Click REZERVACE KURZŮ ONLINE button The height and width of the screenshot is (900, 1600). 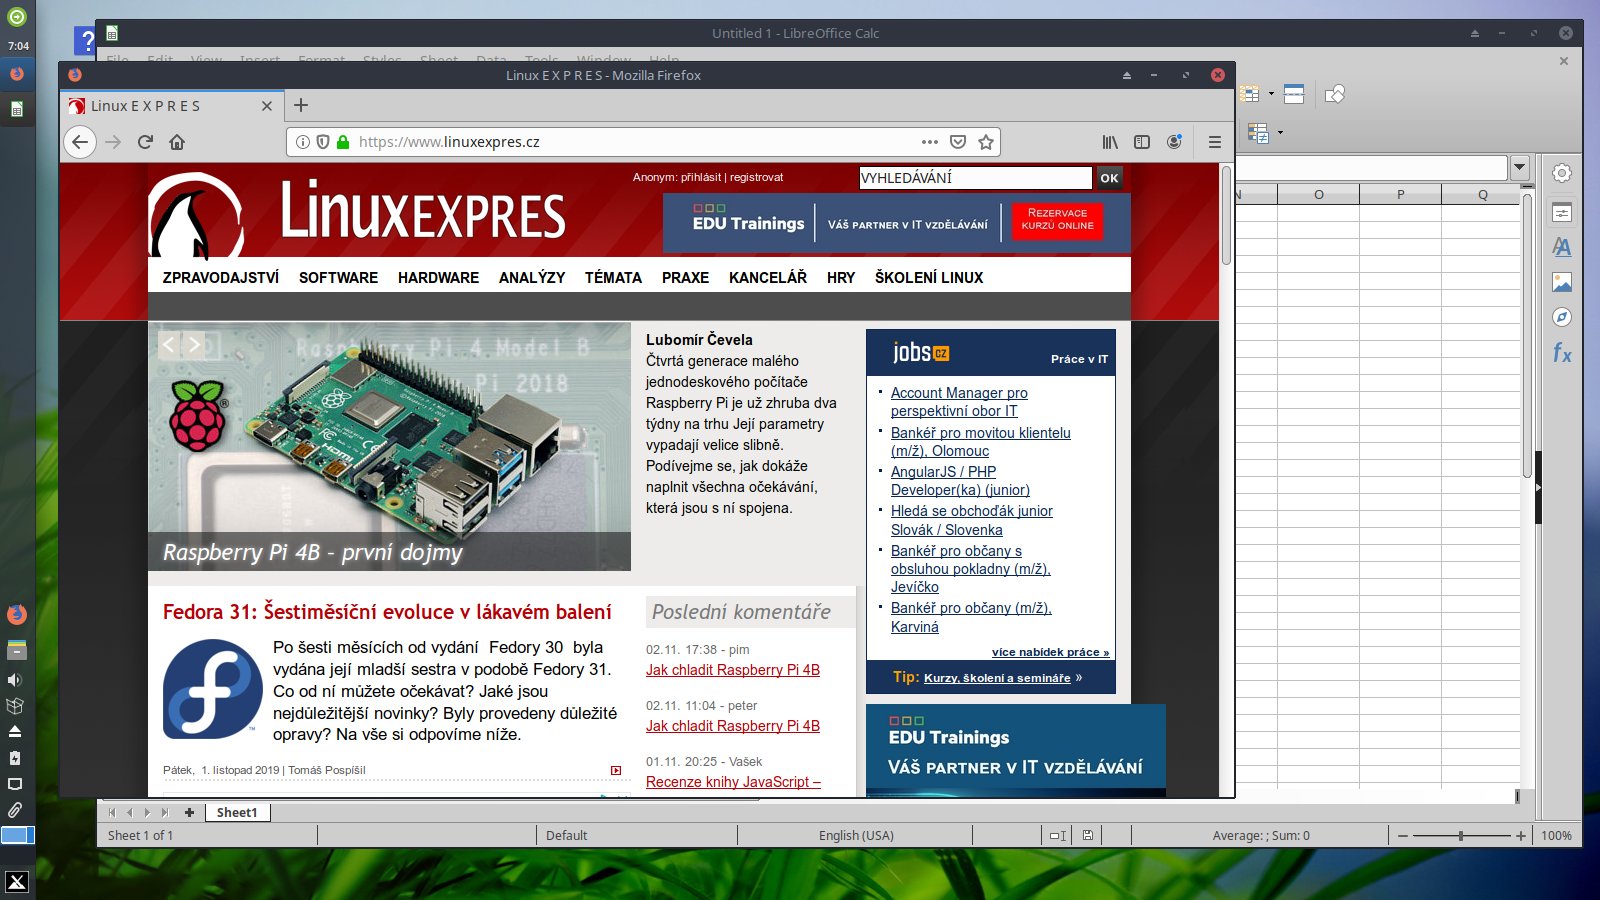pyautogui.click(x=1057, y=219)
